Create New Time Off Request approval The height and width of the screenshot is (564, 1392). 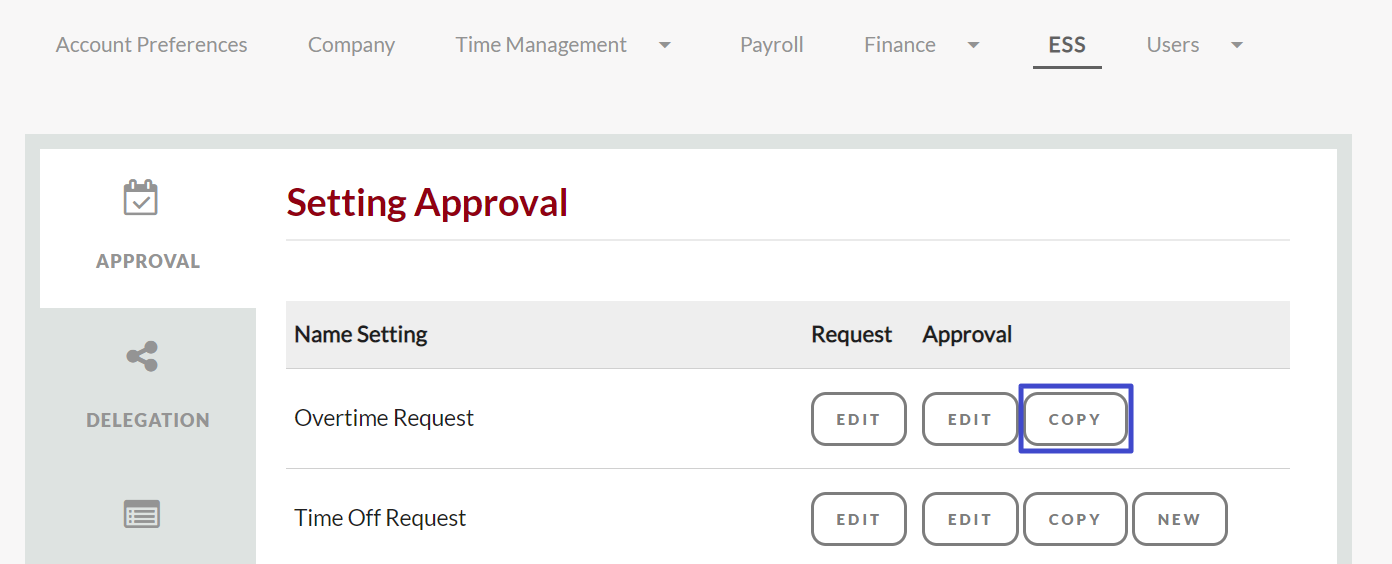coord(1180,519)
